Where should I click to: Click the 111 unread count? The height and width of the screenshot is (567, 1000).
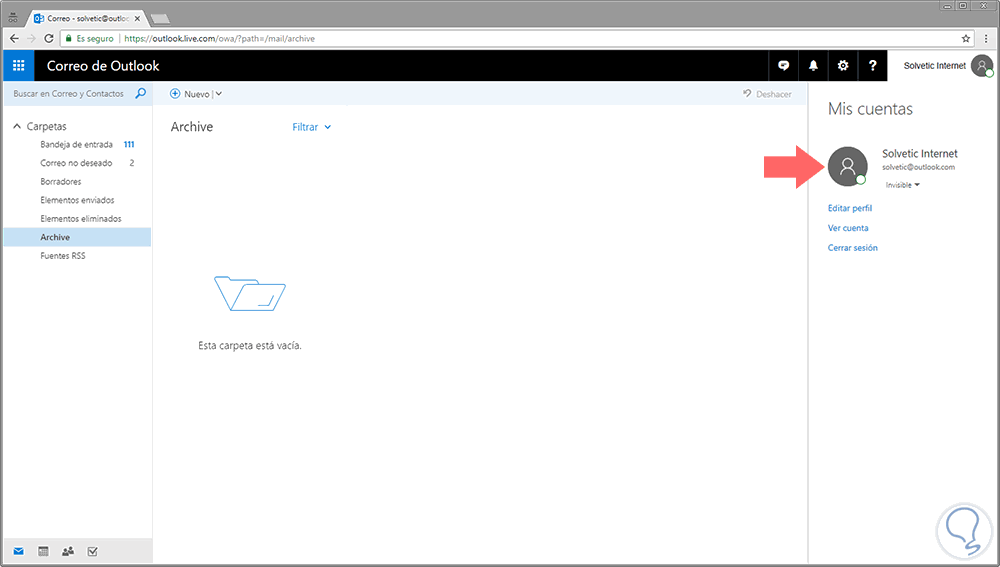coord(129,144)
